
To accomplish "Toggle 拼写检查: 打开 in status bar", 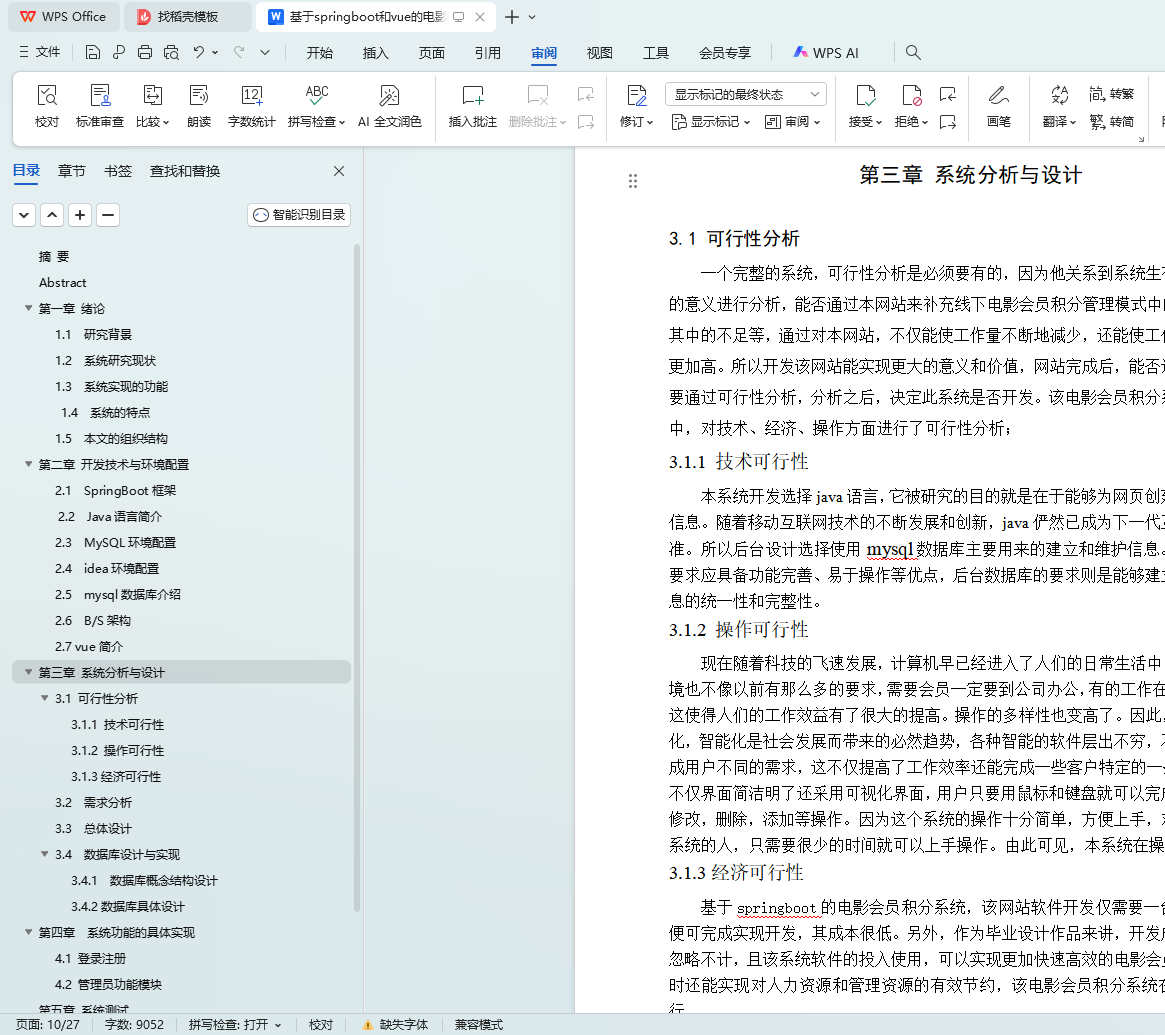I will click(x=235, y=1025).
